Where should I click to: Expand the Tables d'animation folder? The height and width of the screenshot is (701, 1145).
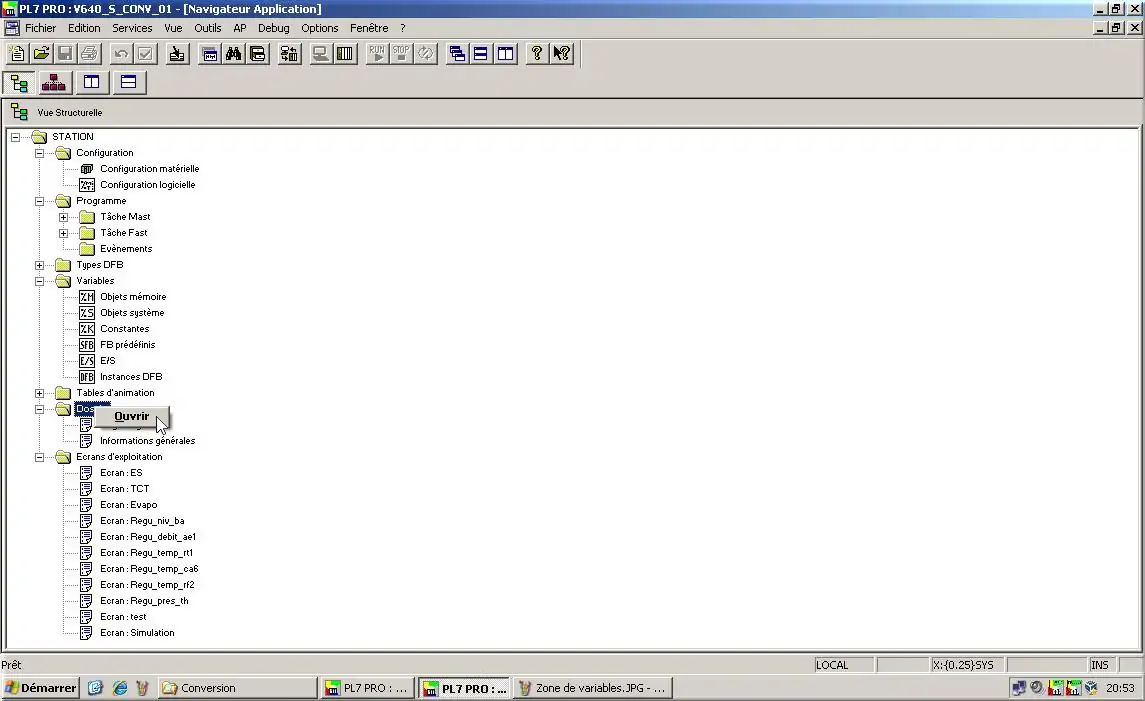pyautogui.click(x=39, y=394)
